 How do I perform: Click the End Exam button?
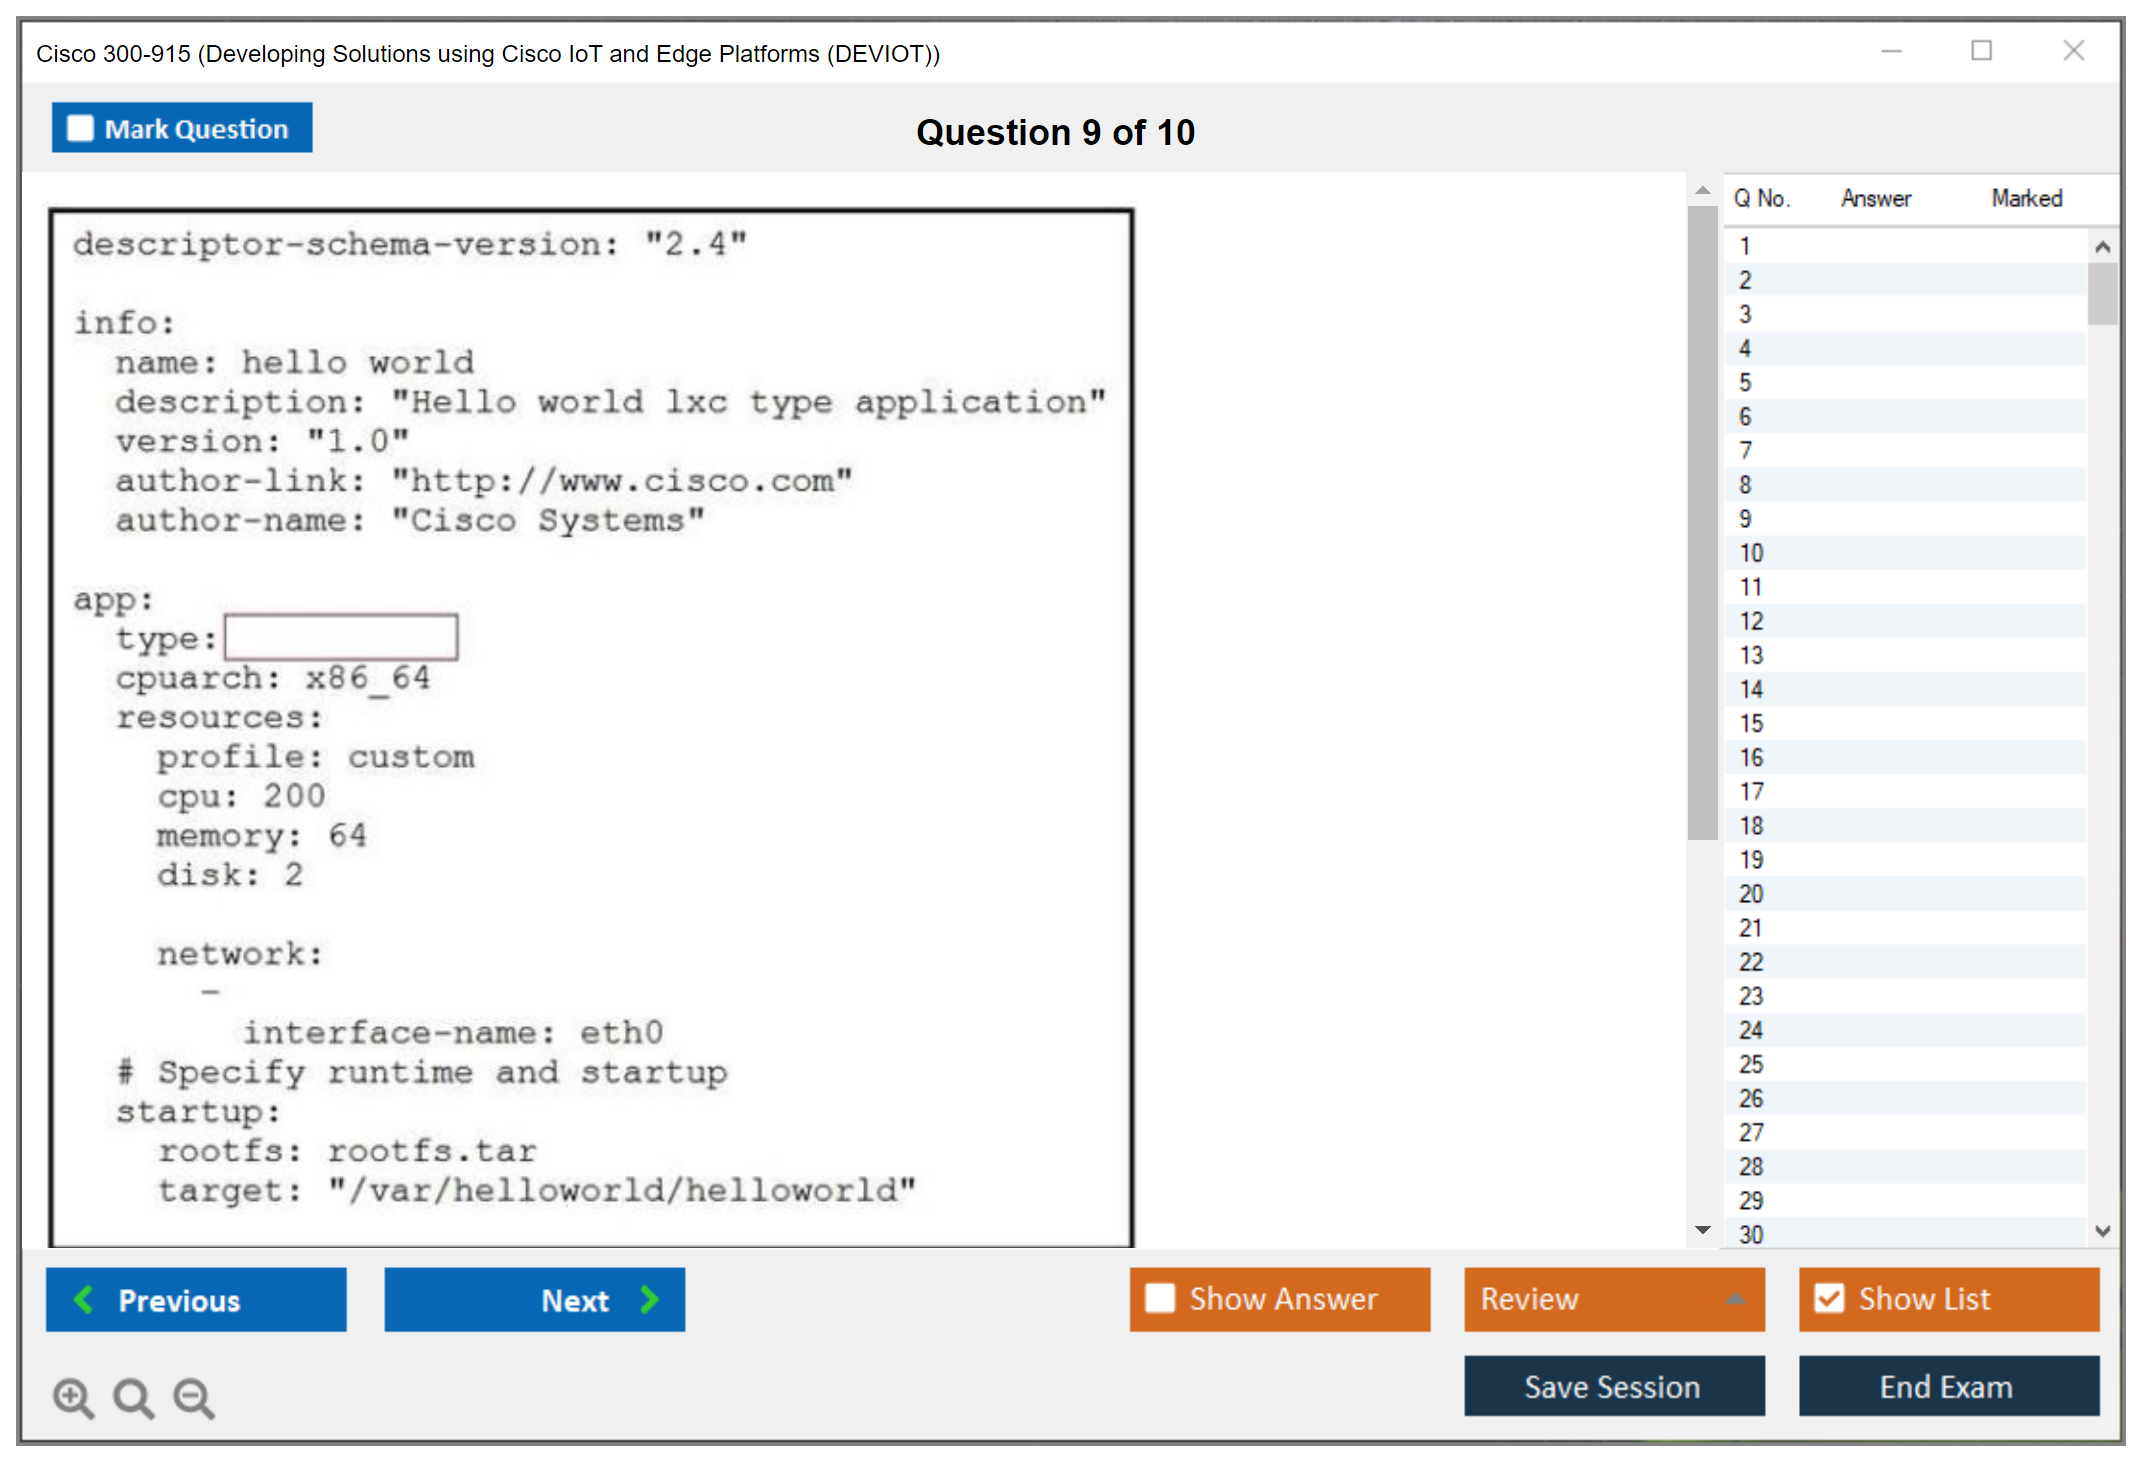click(1947, 1386)
